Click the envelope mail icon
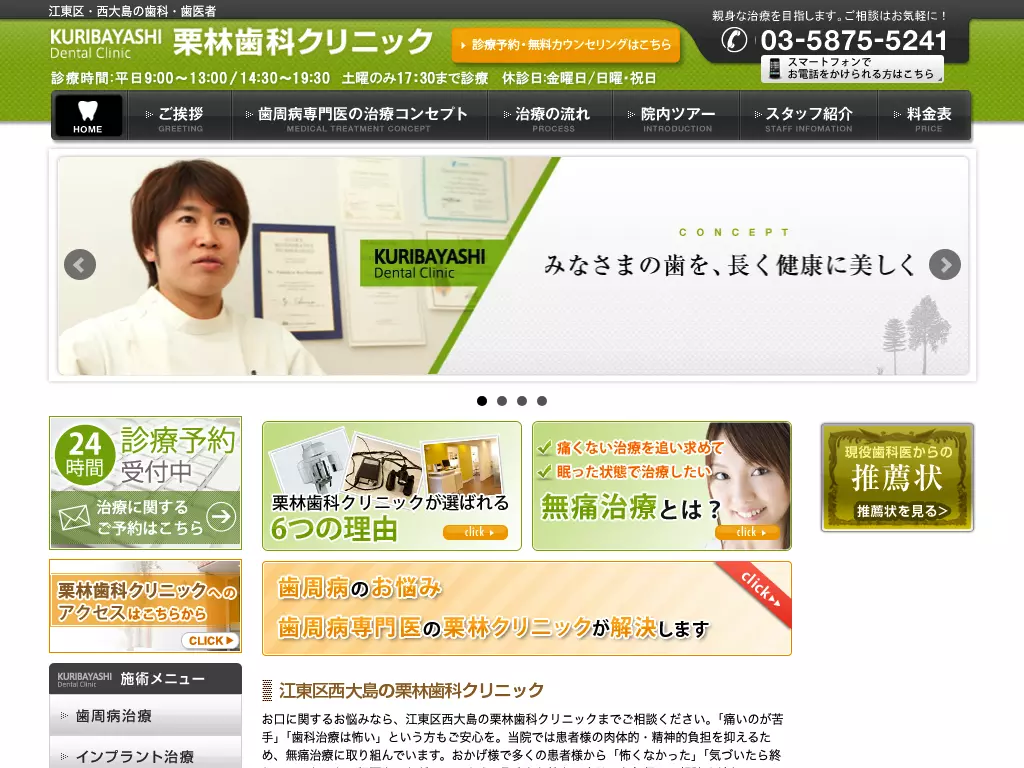Screen dimensions: 1024x768 pos(74,518)
